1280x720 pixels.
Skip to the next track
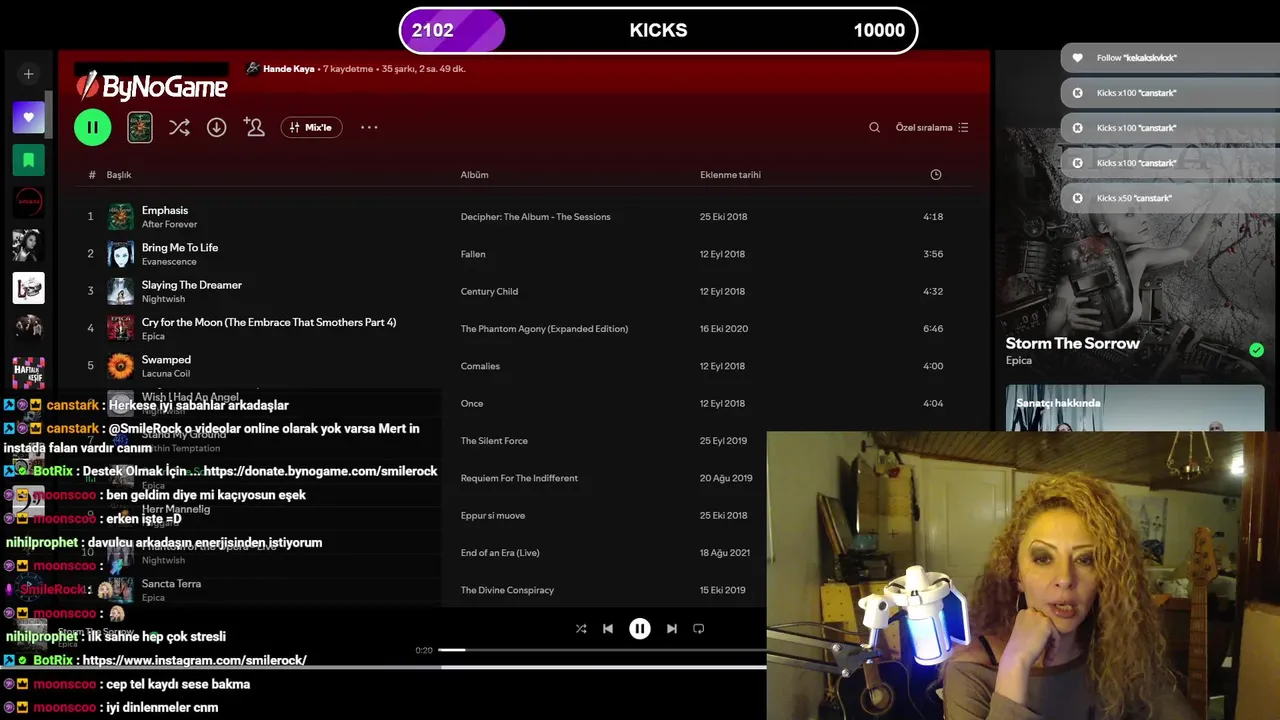[672, 628]
